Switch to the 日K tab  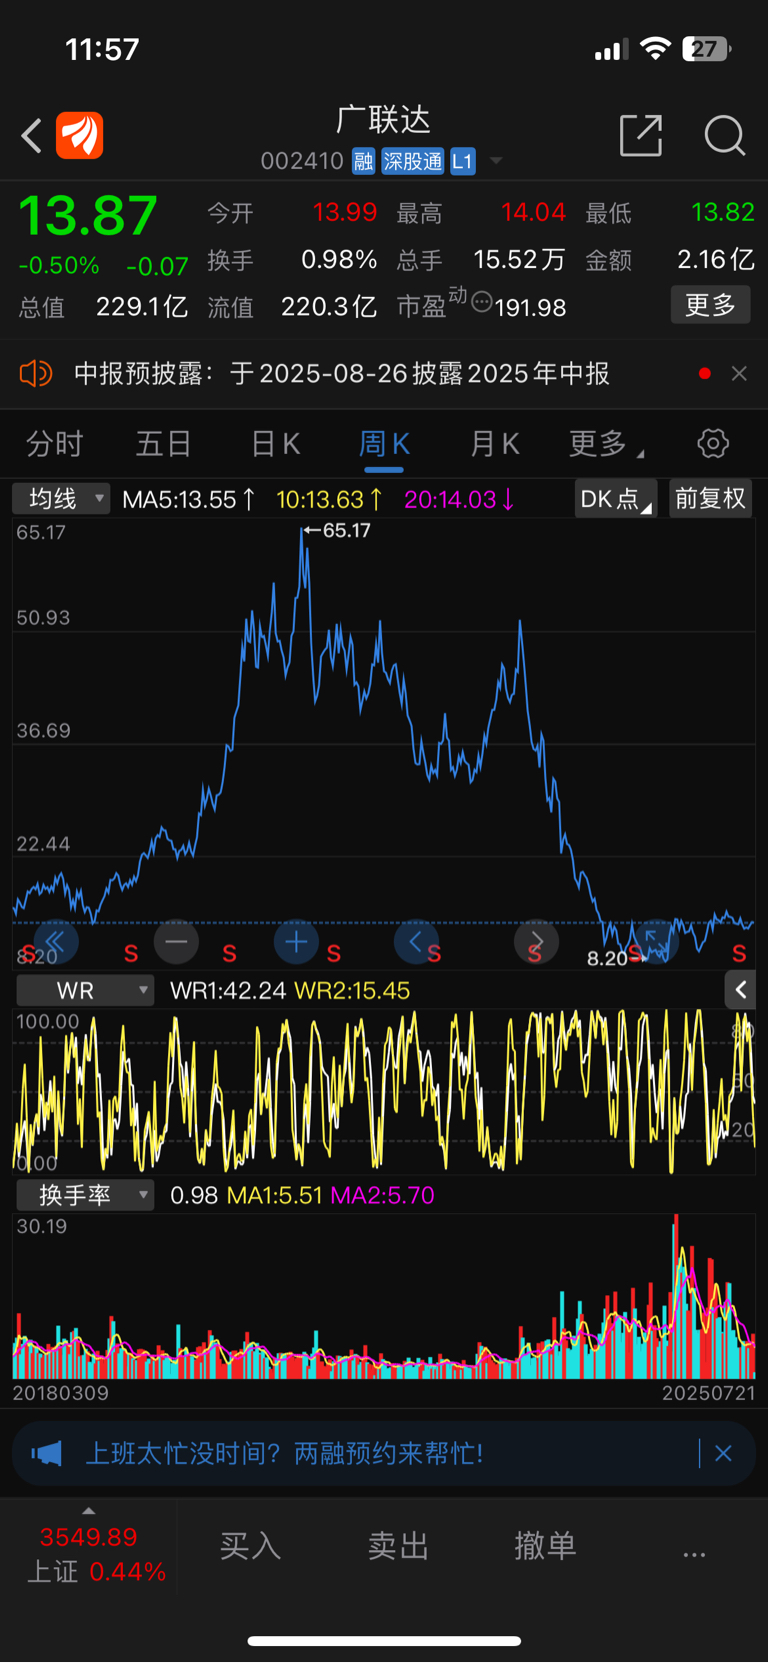pos(275,443)
